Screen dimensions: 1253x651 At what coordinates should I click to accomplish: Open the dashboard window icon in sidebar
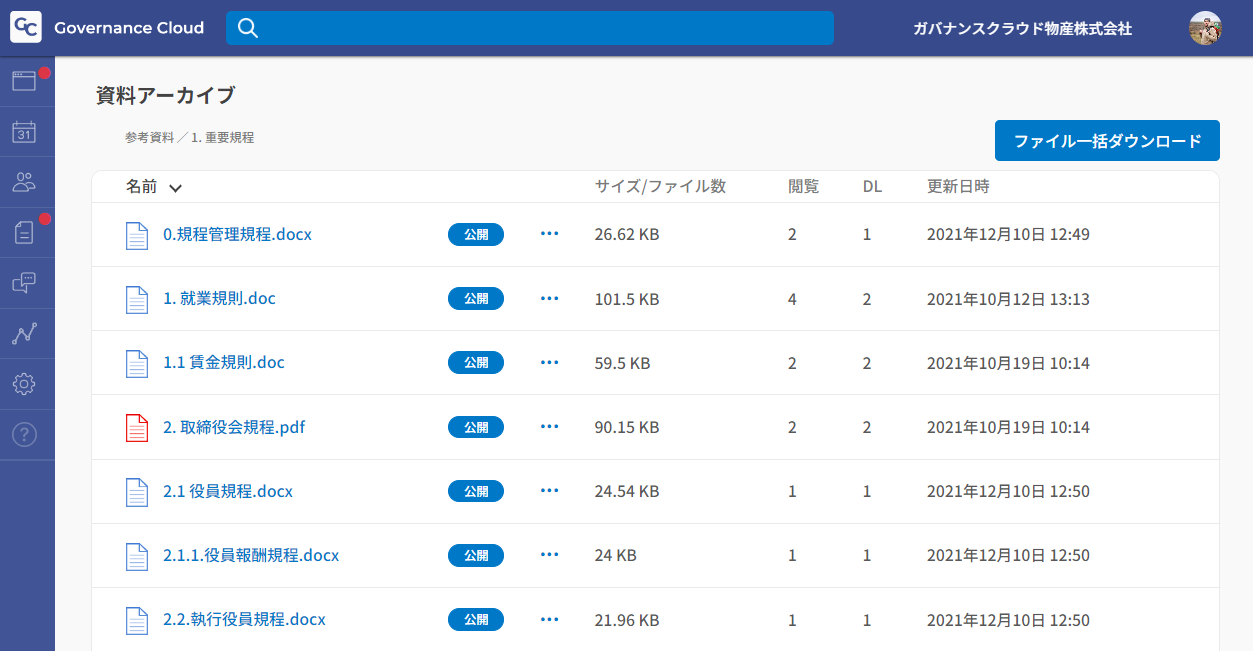coord(24,81)
